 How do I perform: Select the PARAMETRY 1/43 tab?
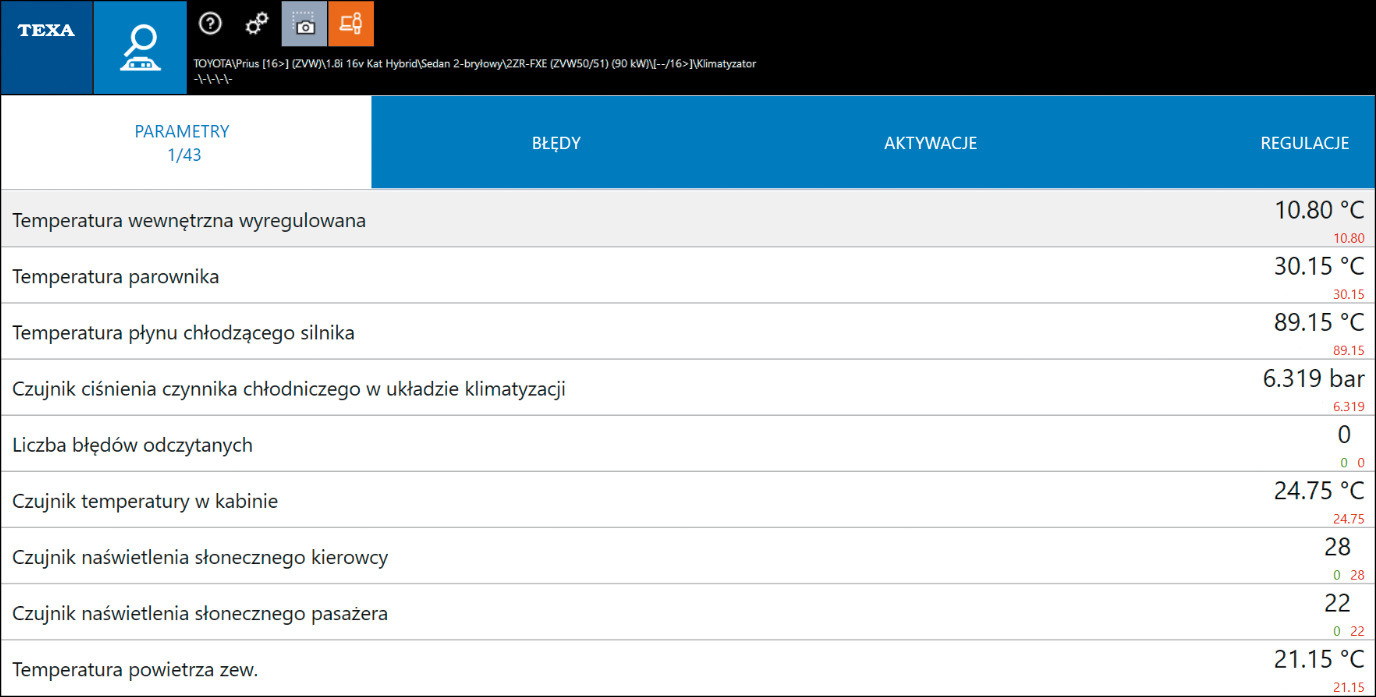pos(183,143)
